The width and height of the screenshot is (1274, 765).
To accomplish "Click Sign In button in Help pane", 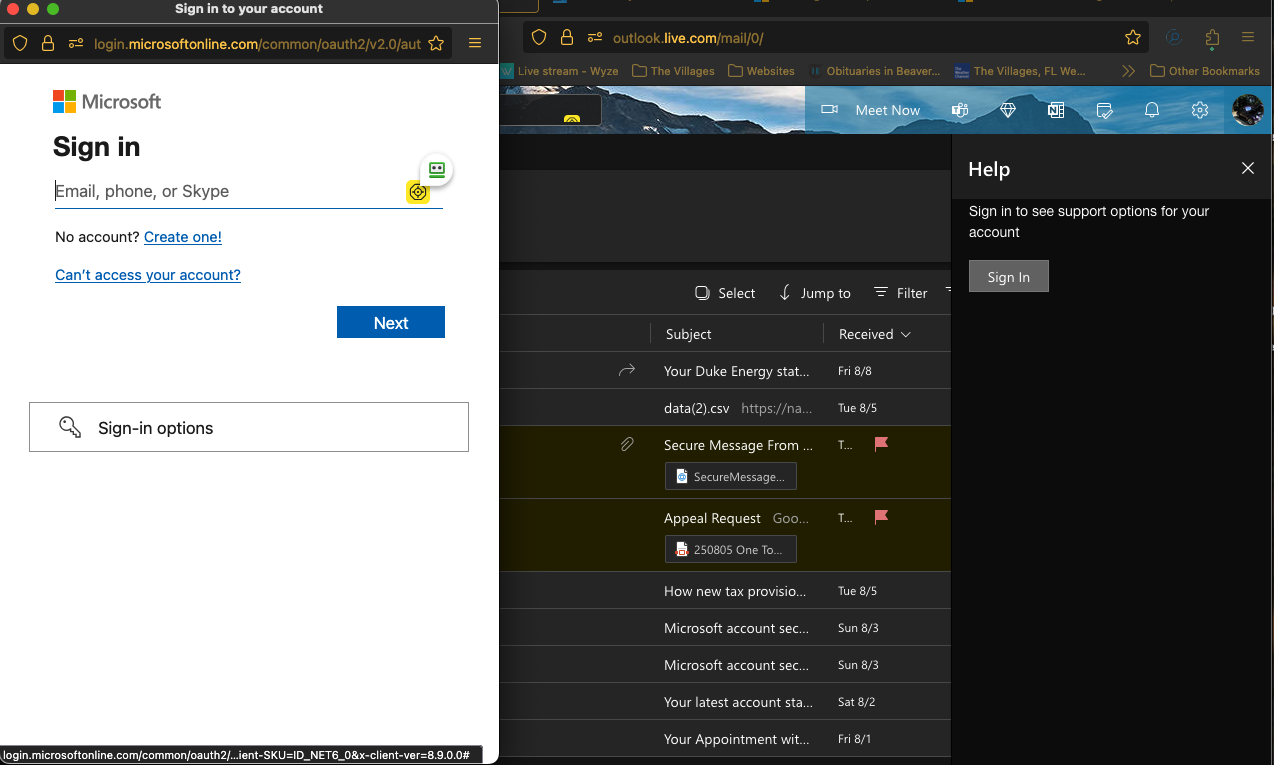I will point(1009,277).
